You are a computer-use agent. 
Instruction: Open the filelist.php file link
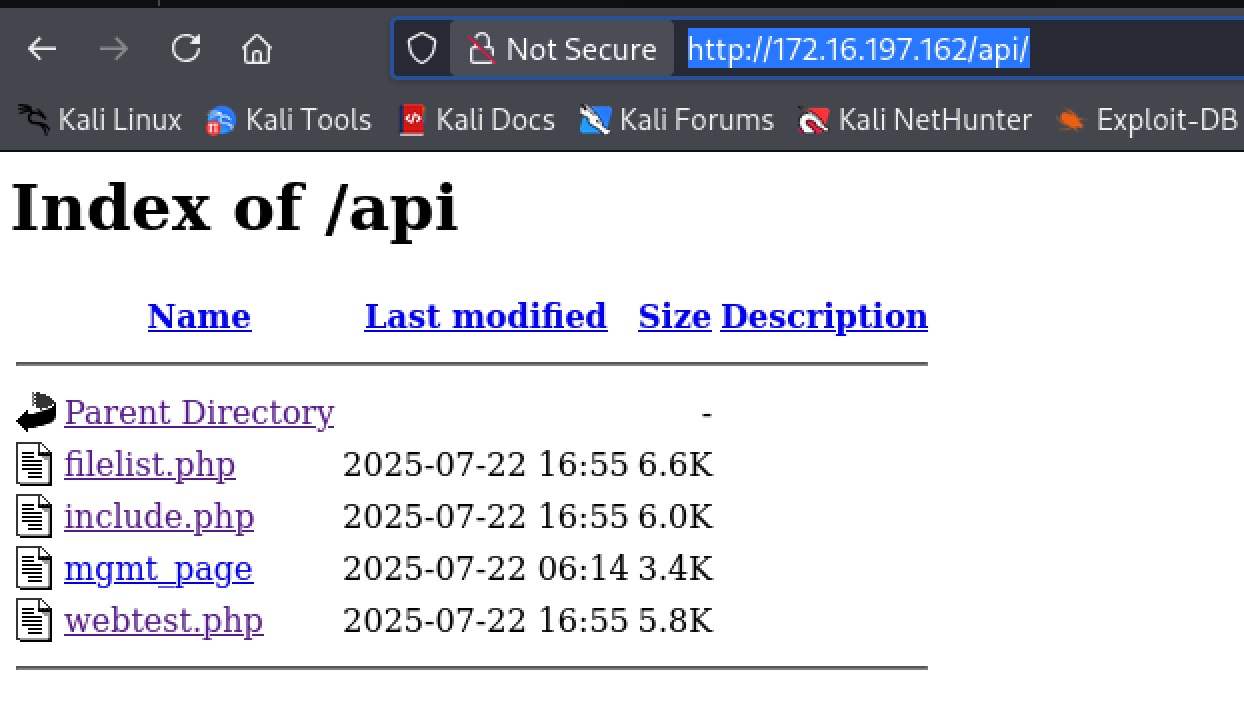tap(149, 464)
